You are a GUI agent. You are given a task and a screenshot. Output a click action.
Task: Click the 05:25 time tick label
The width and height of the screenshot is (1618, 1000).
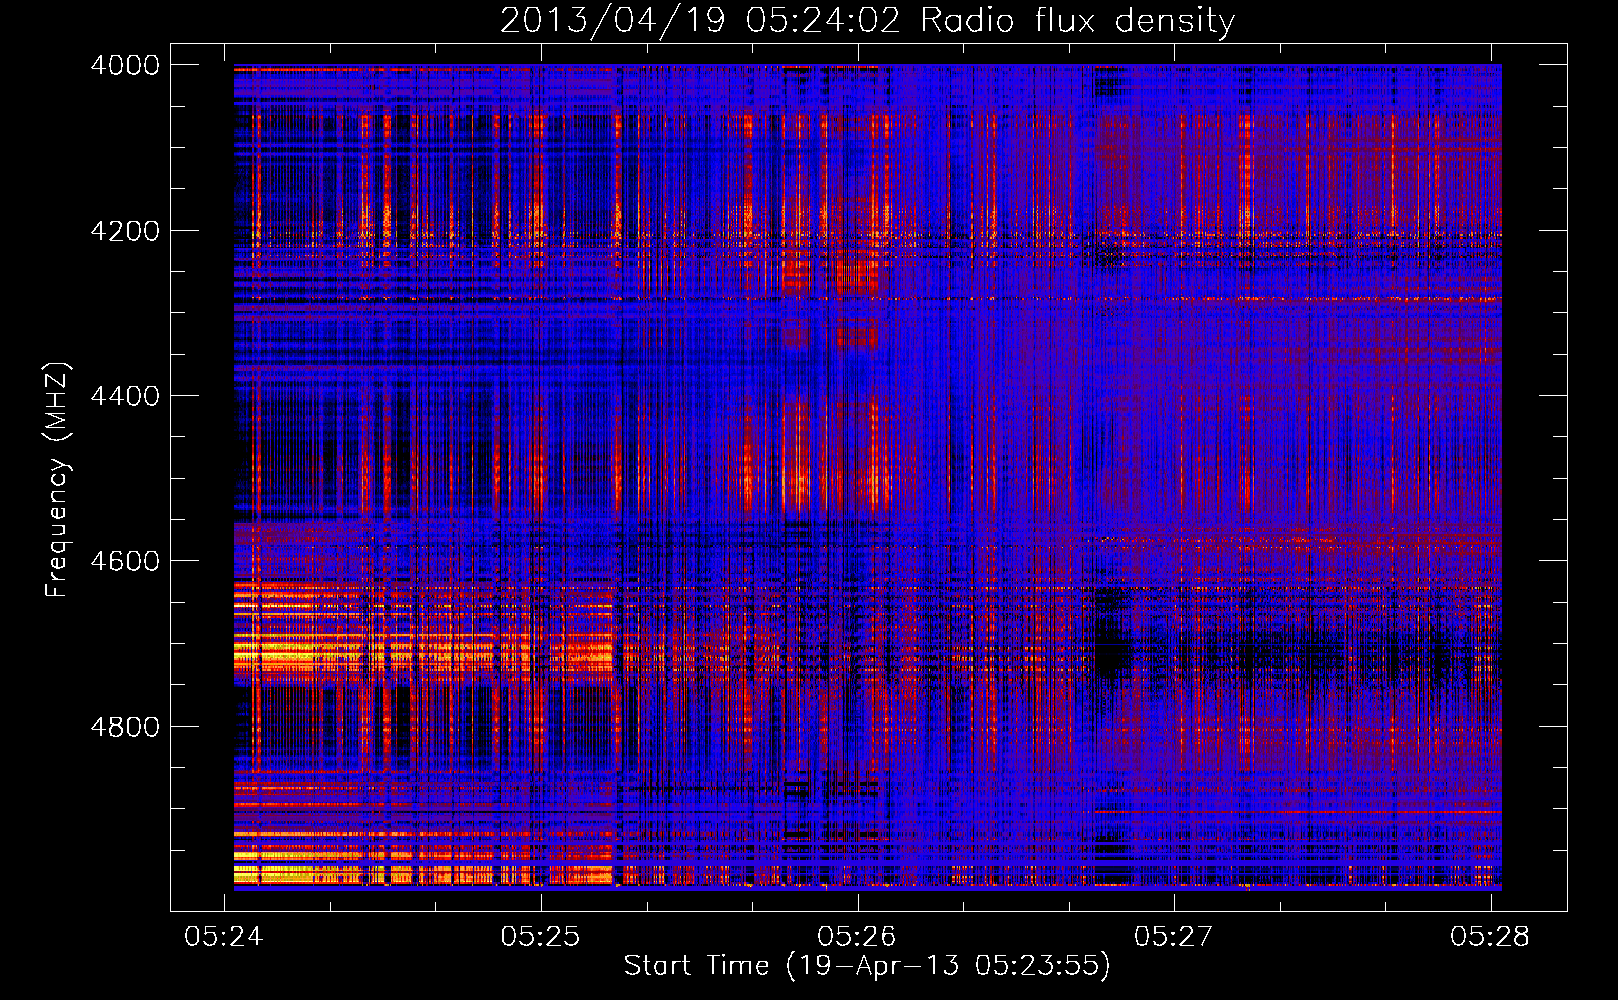pyautogui.click(x=541, y=936)
